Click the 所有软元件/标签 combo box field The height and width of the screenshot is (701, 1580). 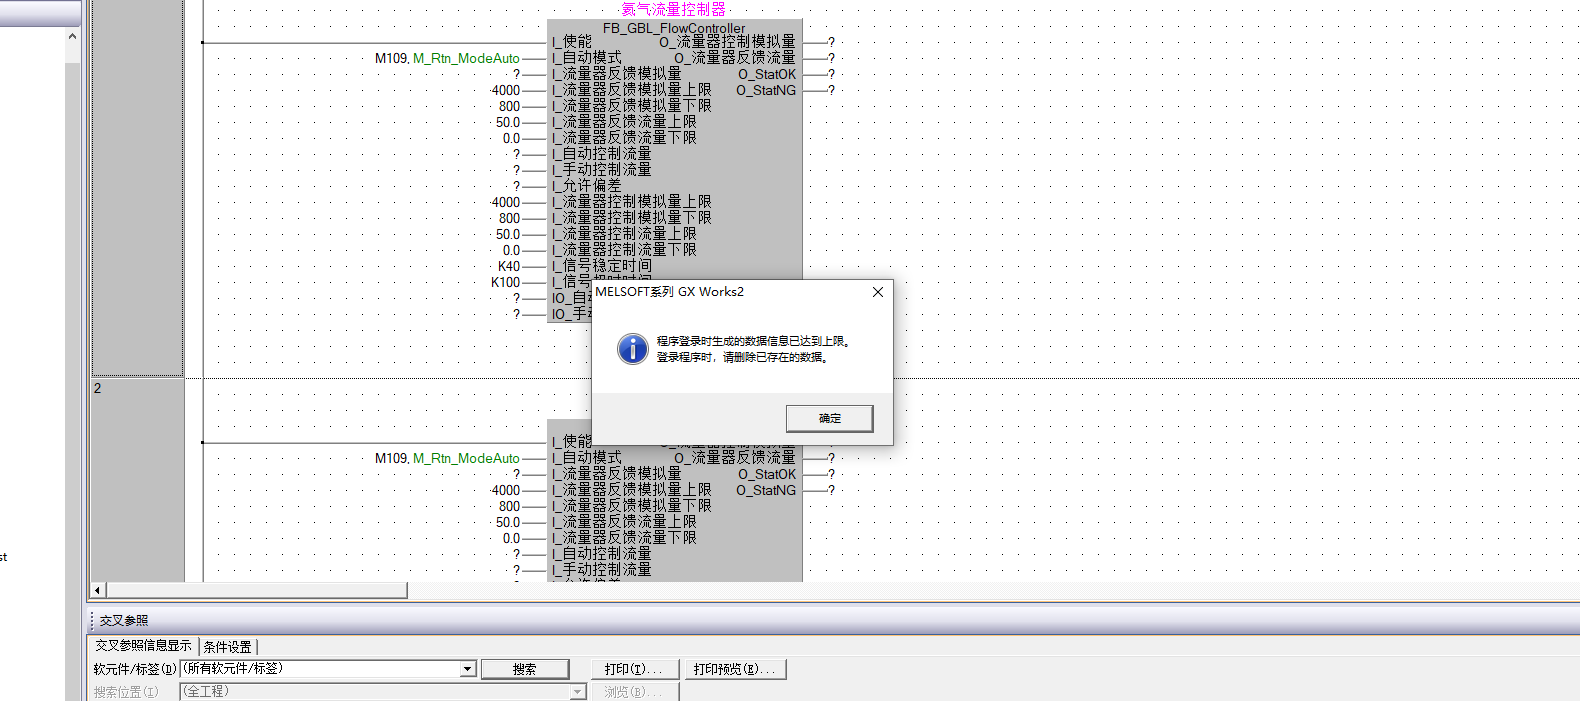click(320, 669)
